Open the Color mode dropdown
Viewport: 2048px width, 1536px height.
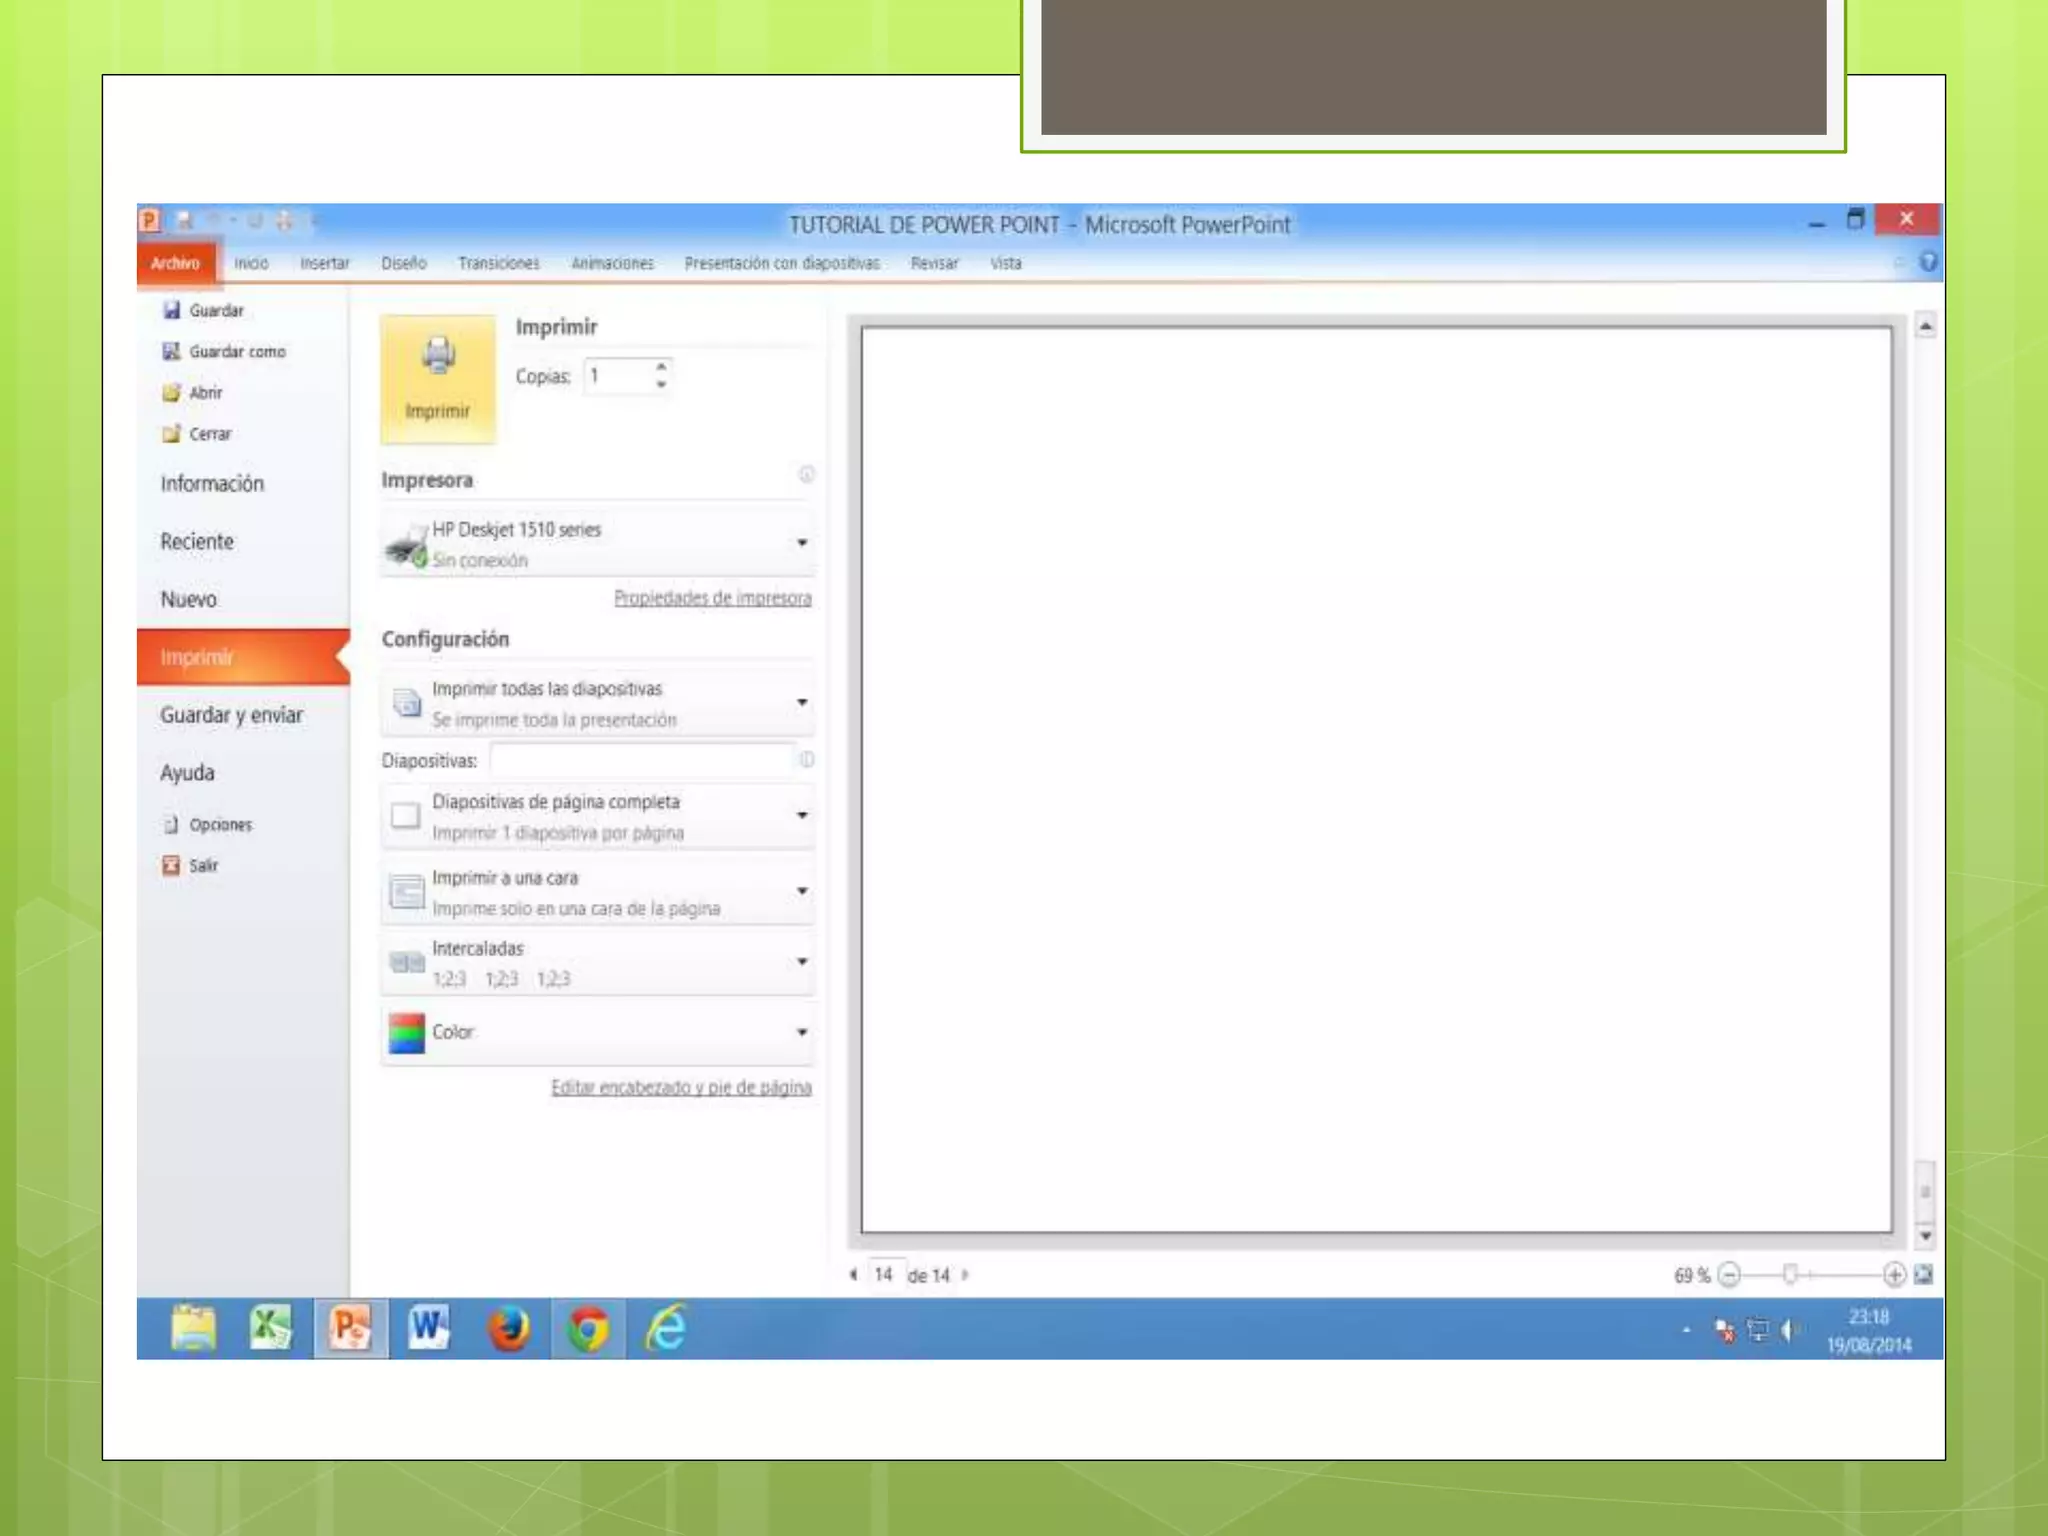tap(801, 1032)
